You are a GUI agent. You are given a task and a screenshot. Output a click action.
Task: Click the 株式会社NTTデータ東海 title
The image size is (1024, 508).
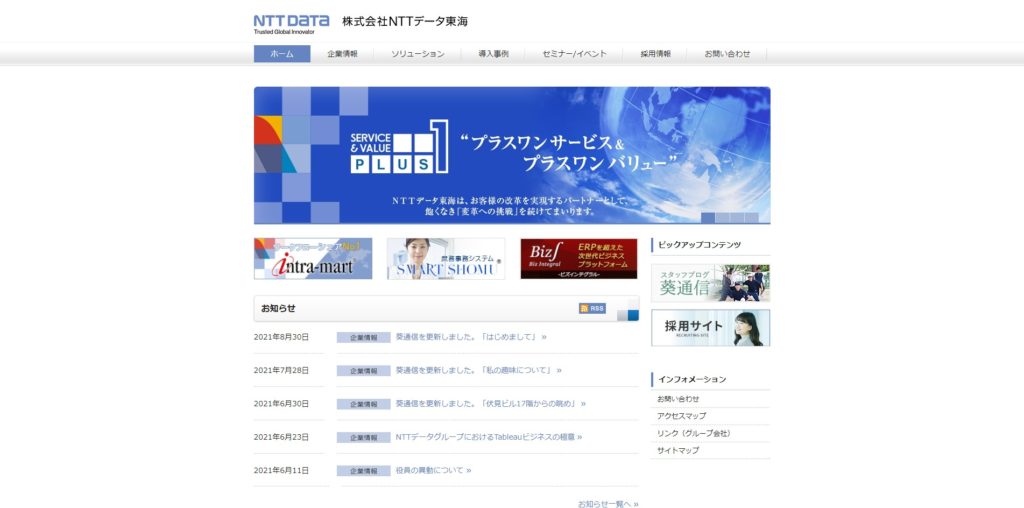(405, 22)
